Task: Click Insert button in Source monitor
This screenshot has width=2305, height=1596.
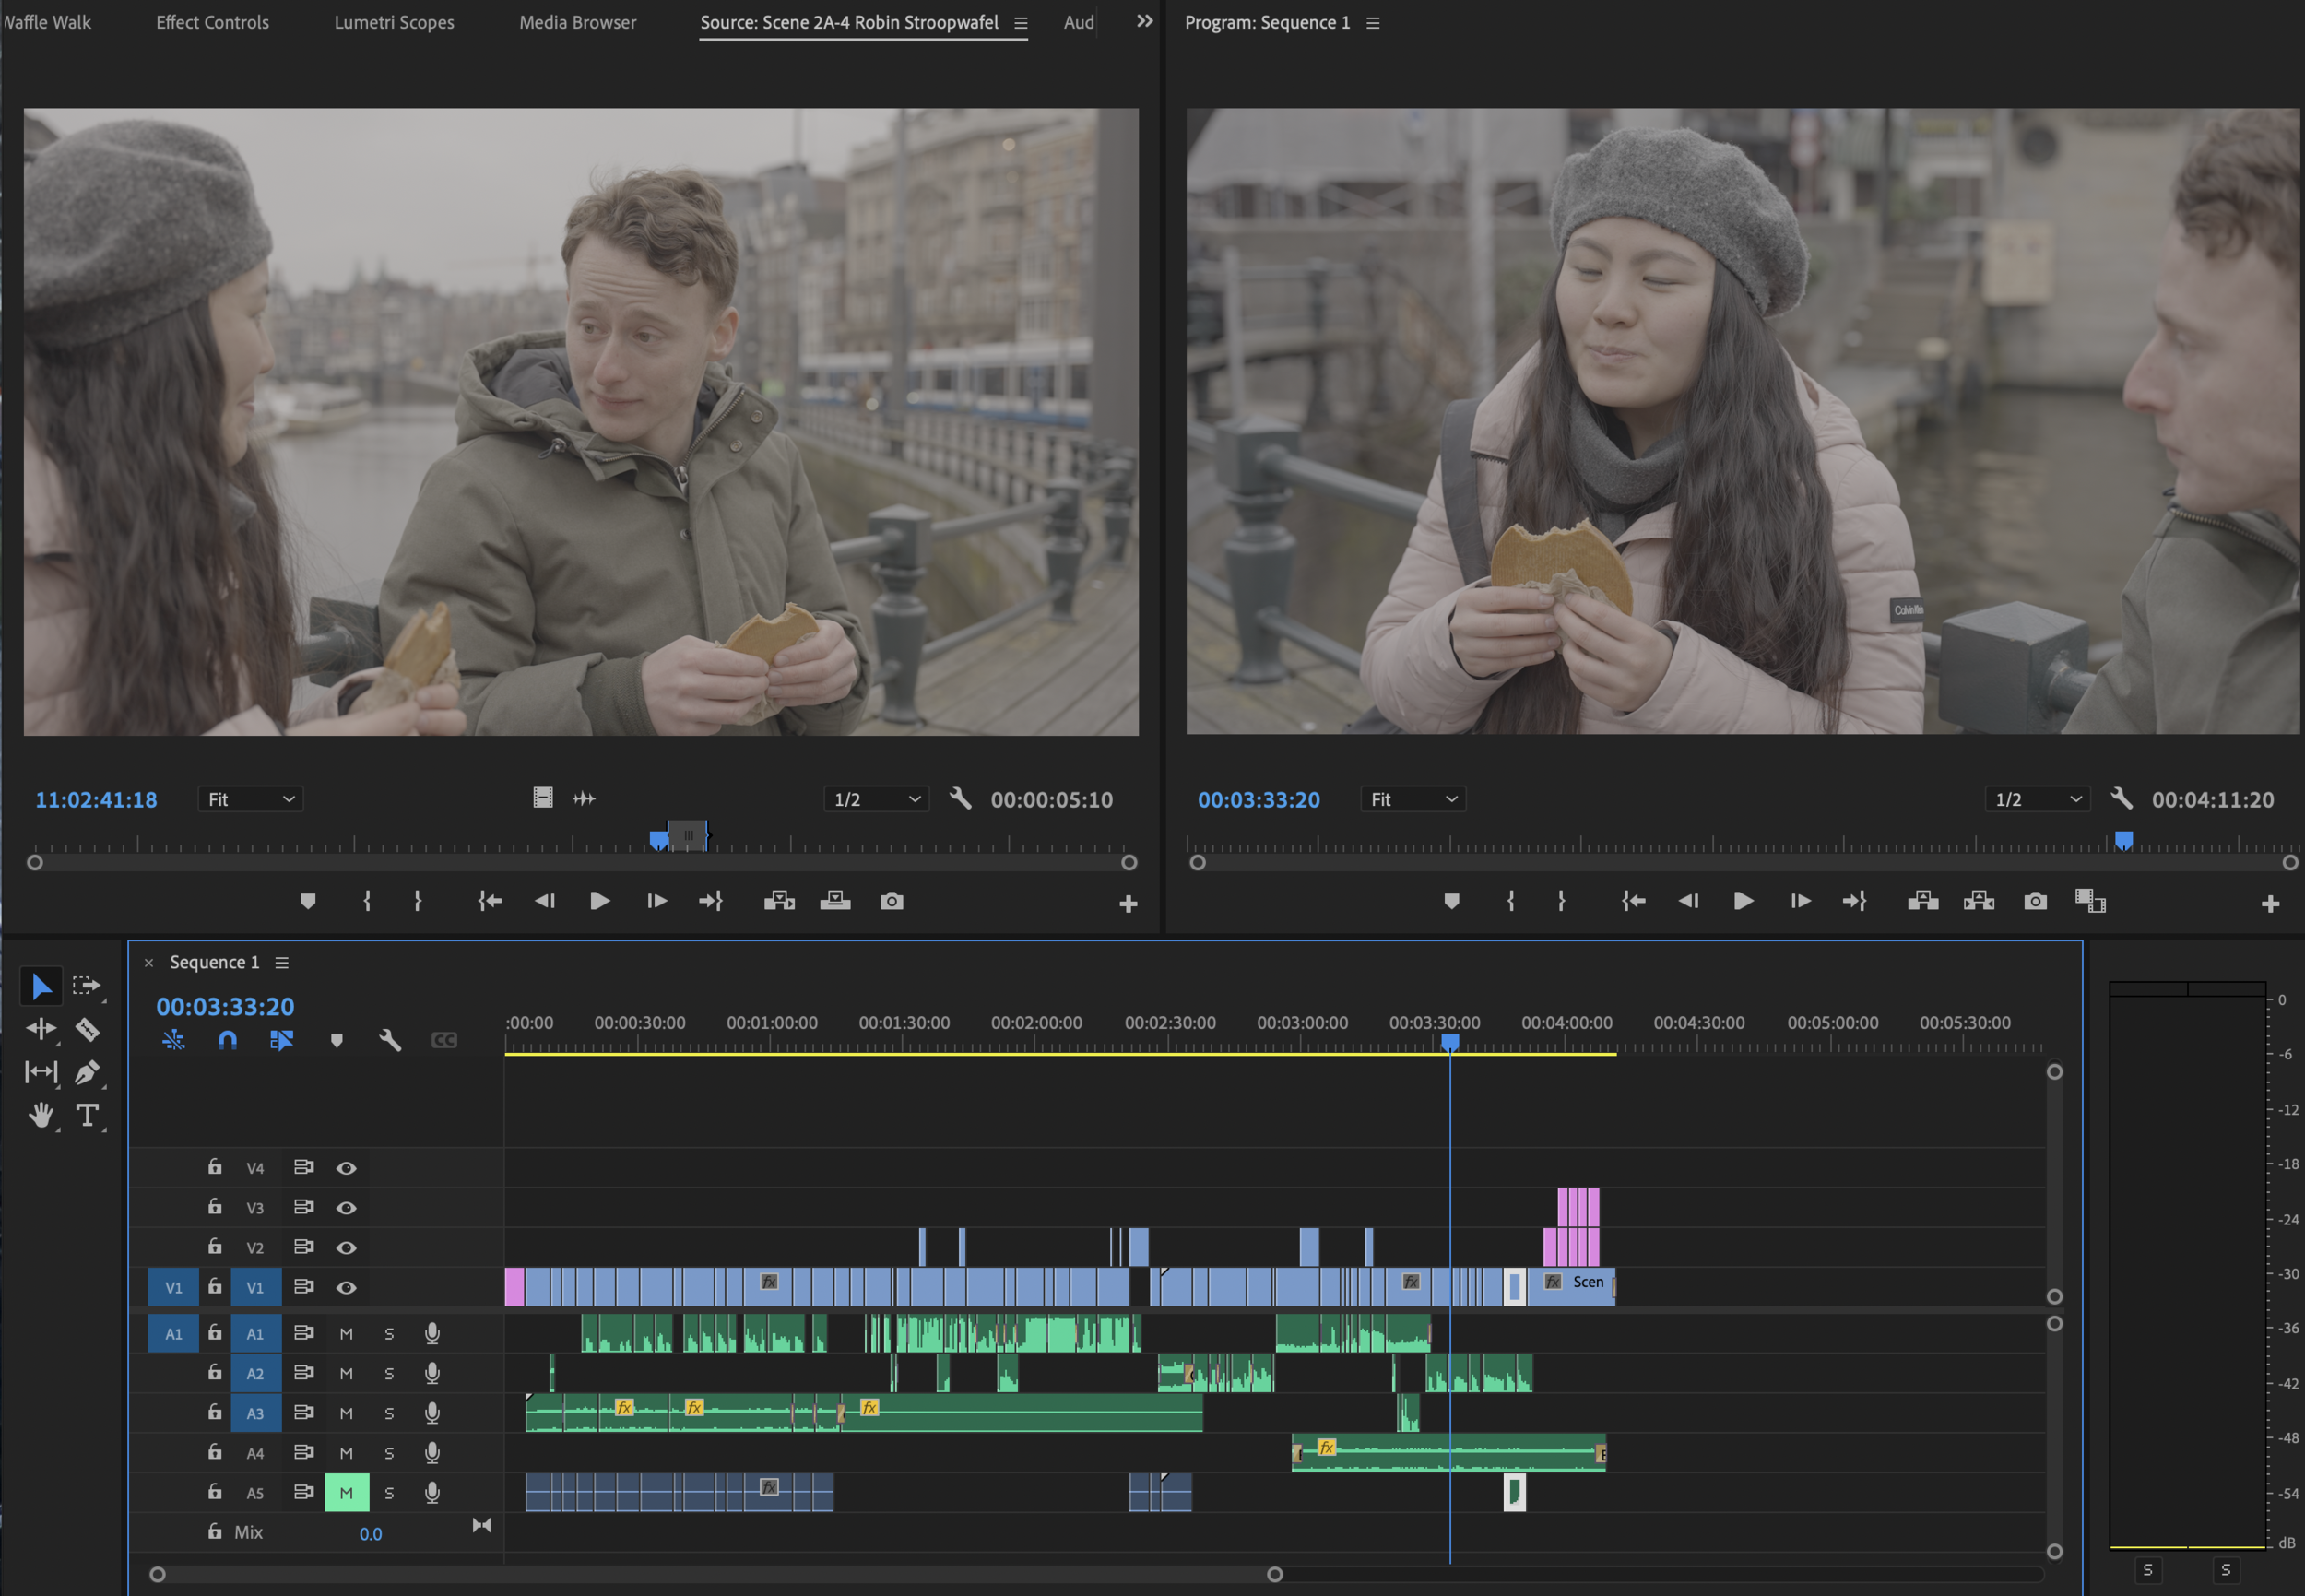Action: [x=779, y=901]
